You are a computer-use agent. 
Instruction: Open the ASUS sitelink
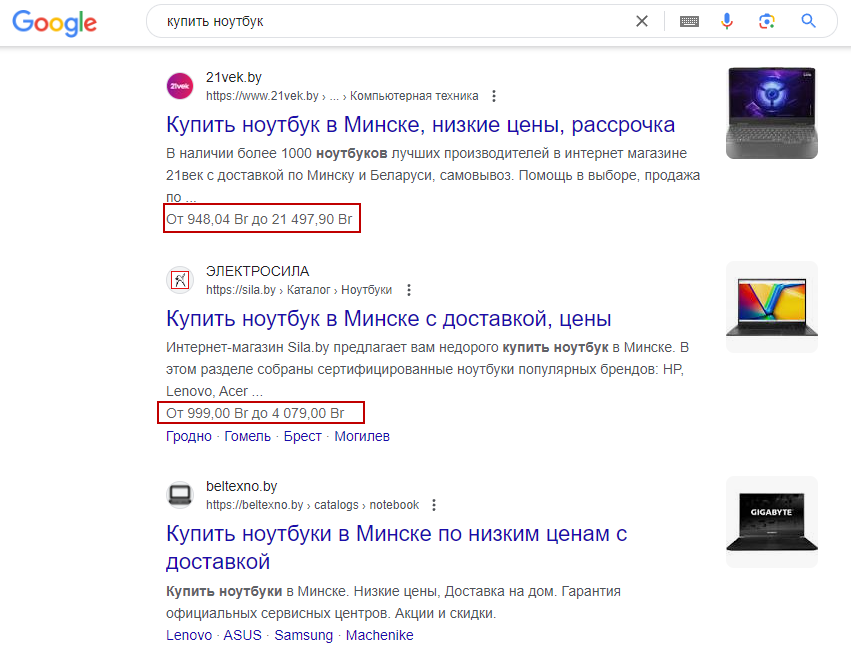point(243,635)
